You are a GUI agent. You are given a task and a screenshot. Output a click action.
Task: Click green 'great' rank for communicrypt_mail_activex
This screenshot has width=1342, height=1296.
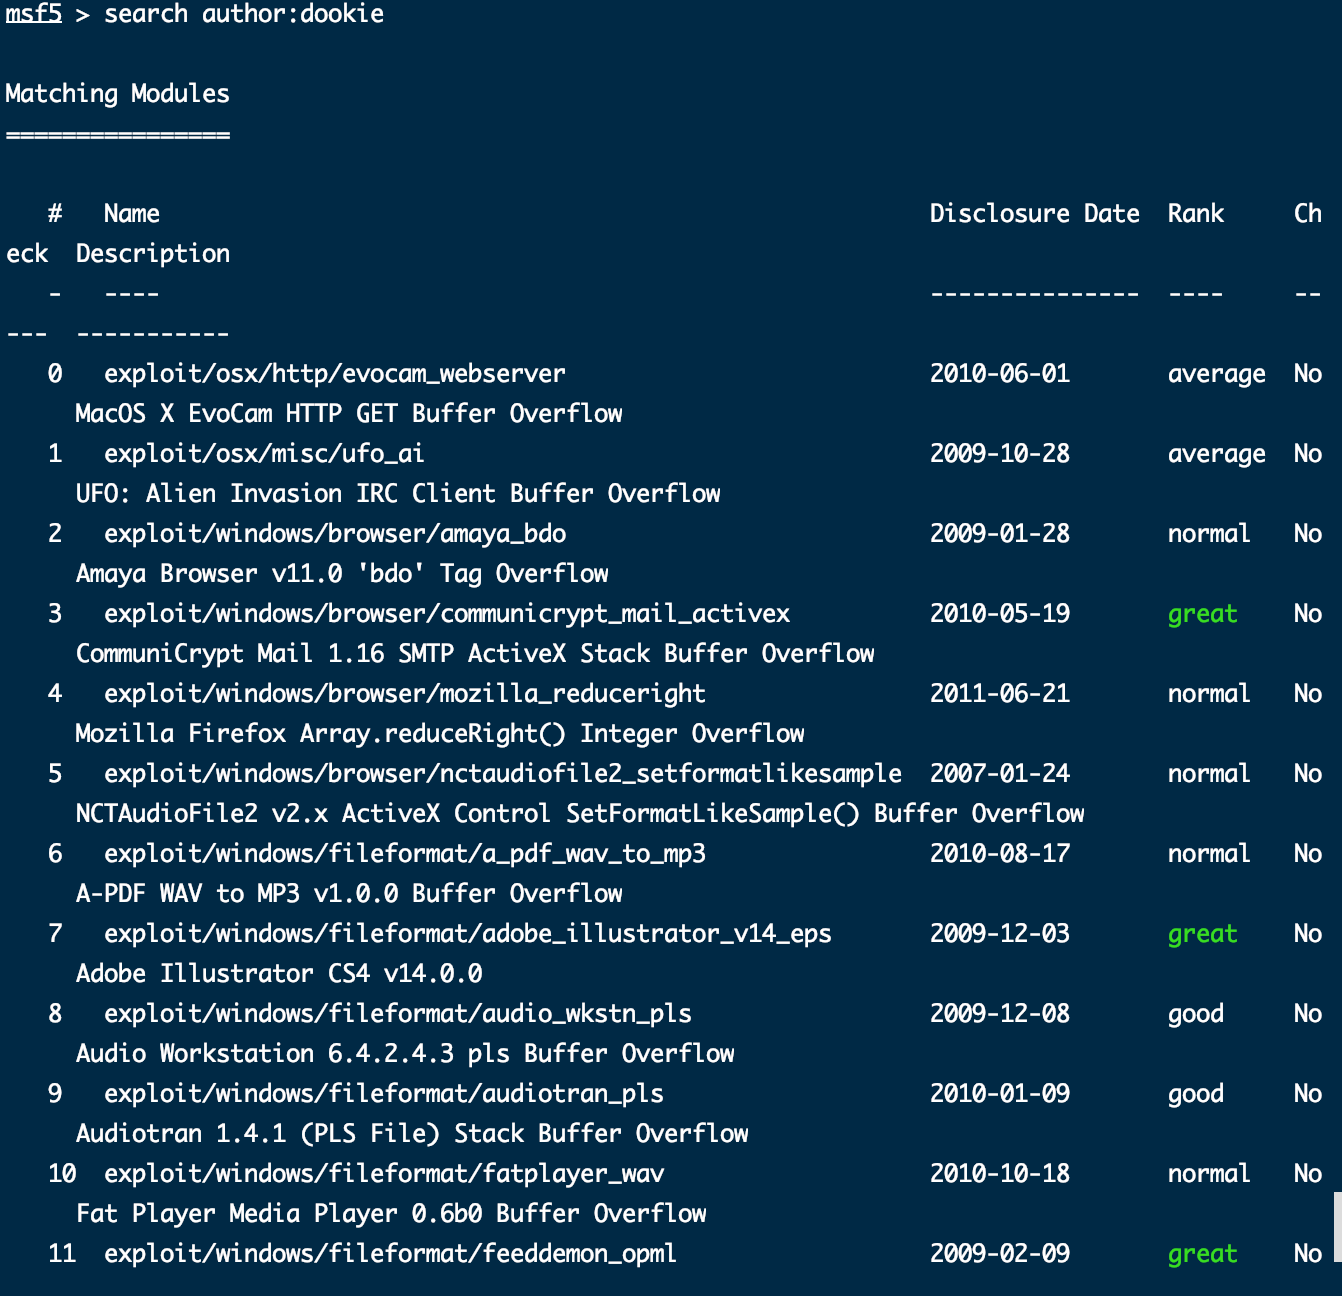coord(1203,615)
